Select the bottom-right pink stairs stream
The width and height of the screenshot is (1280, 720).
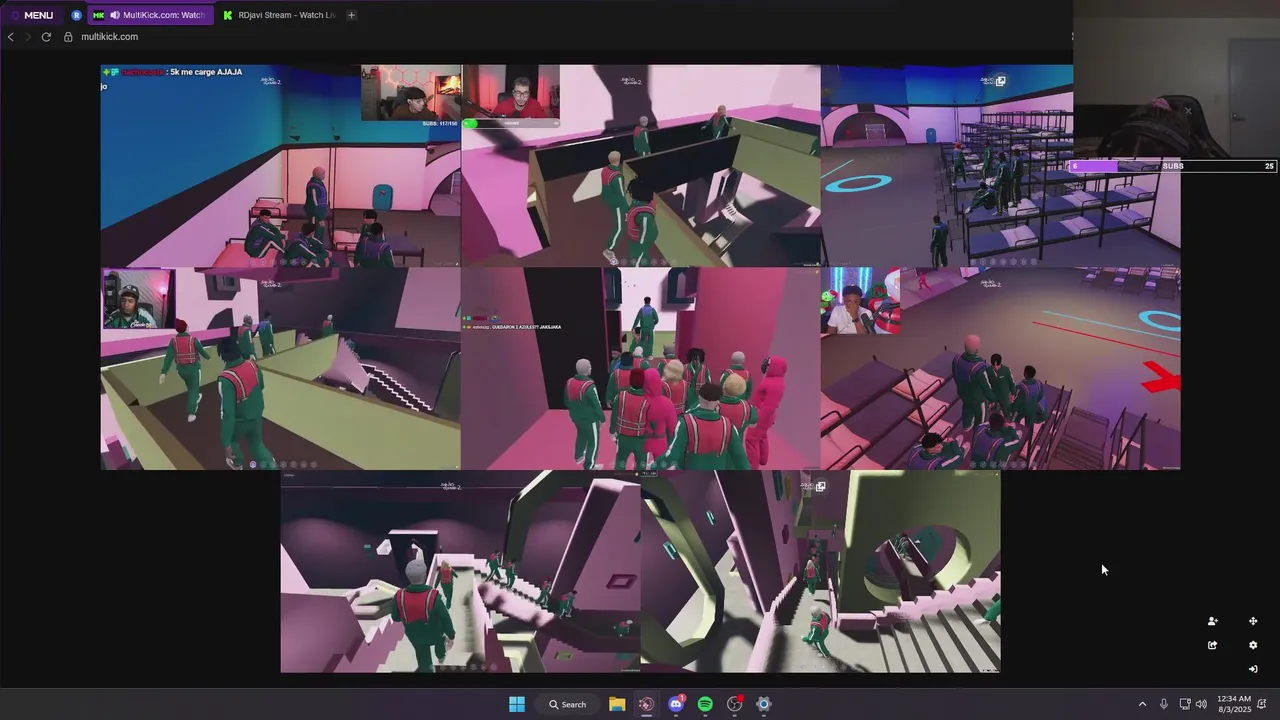(820, 571)
